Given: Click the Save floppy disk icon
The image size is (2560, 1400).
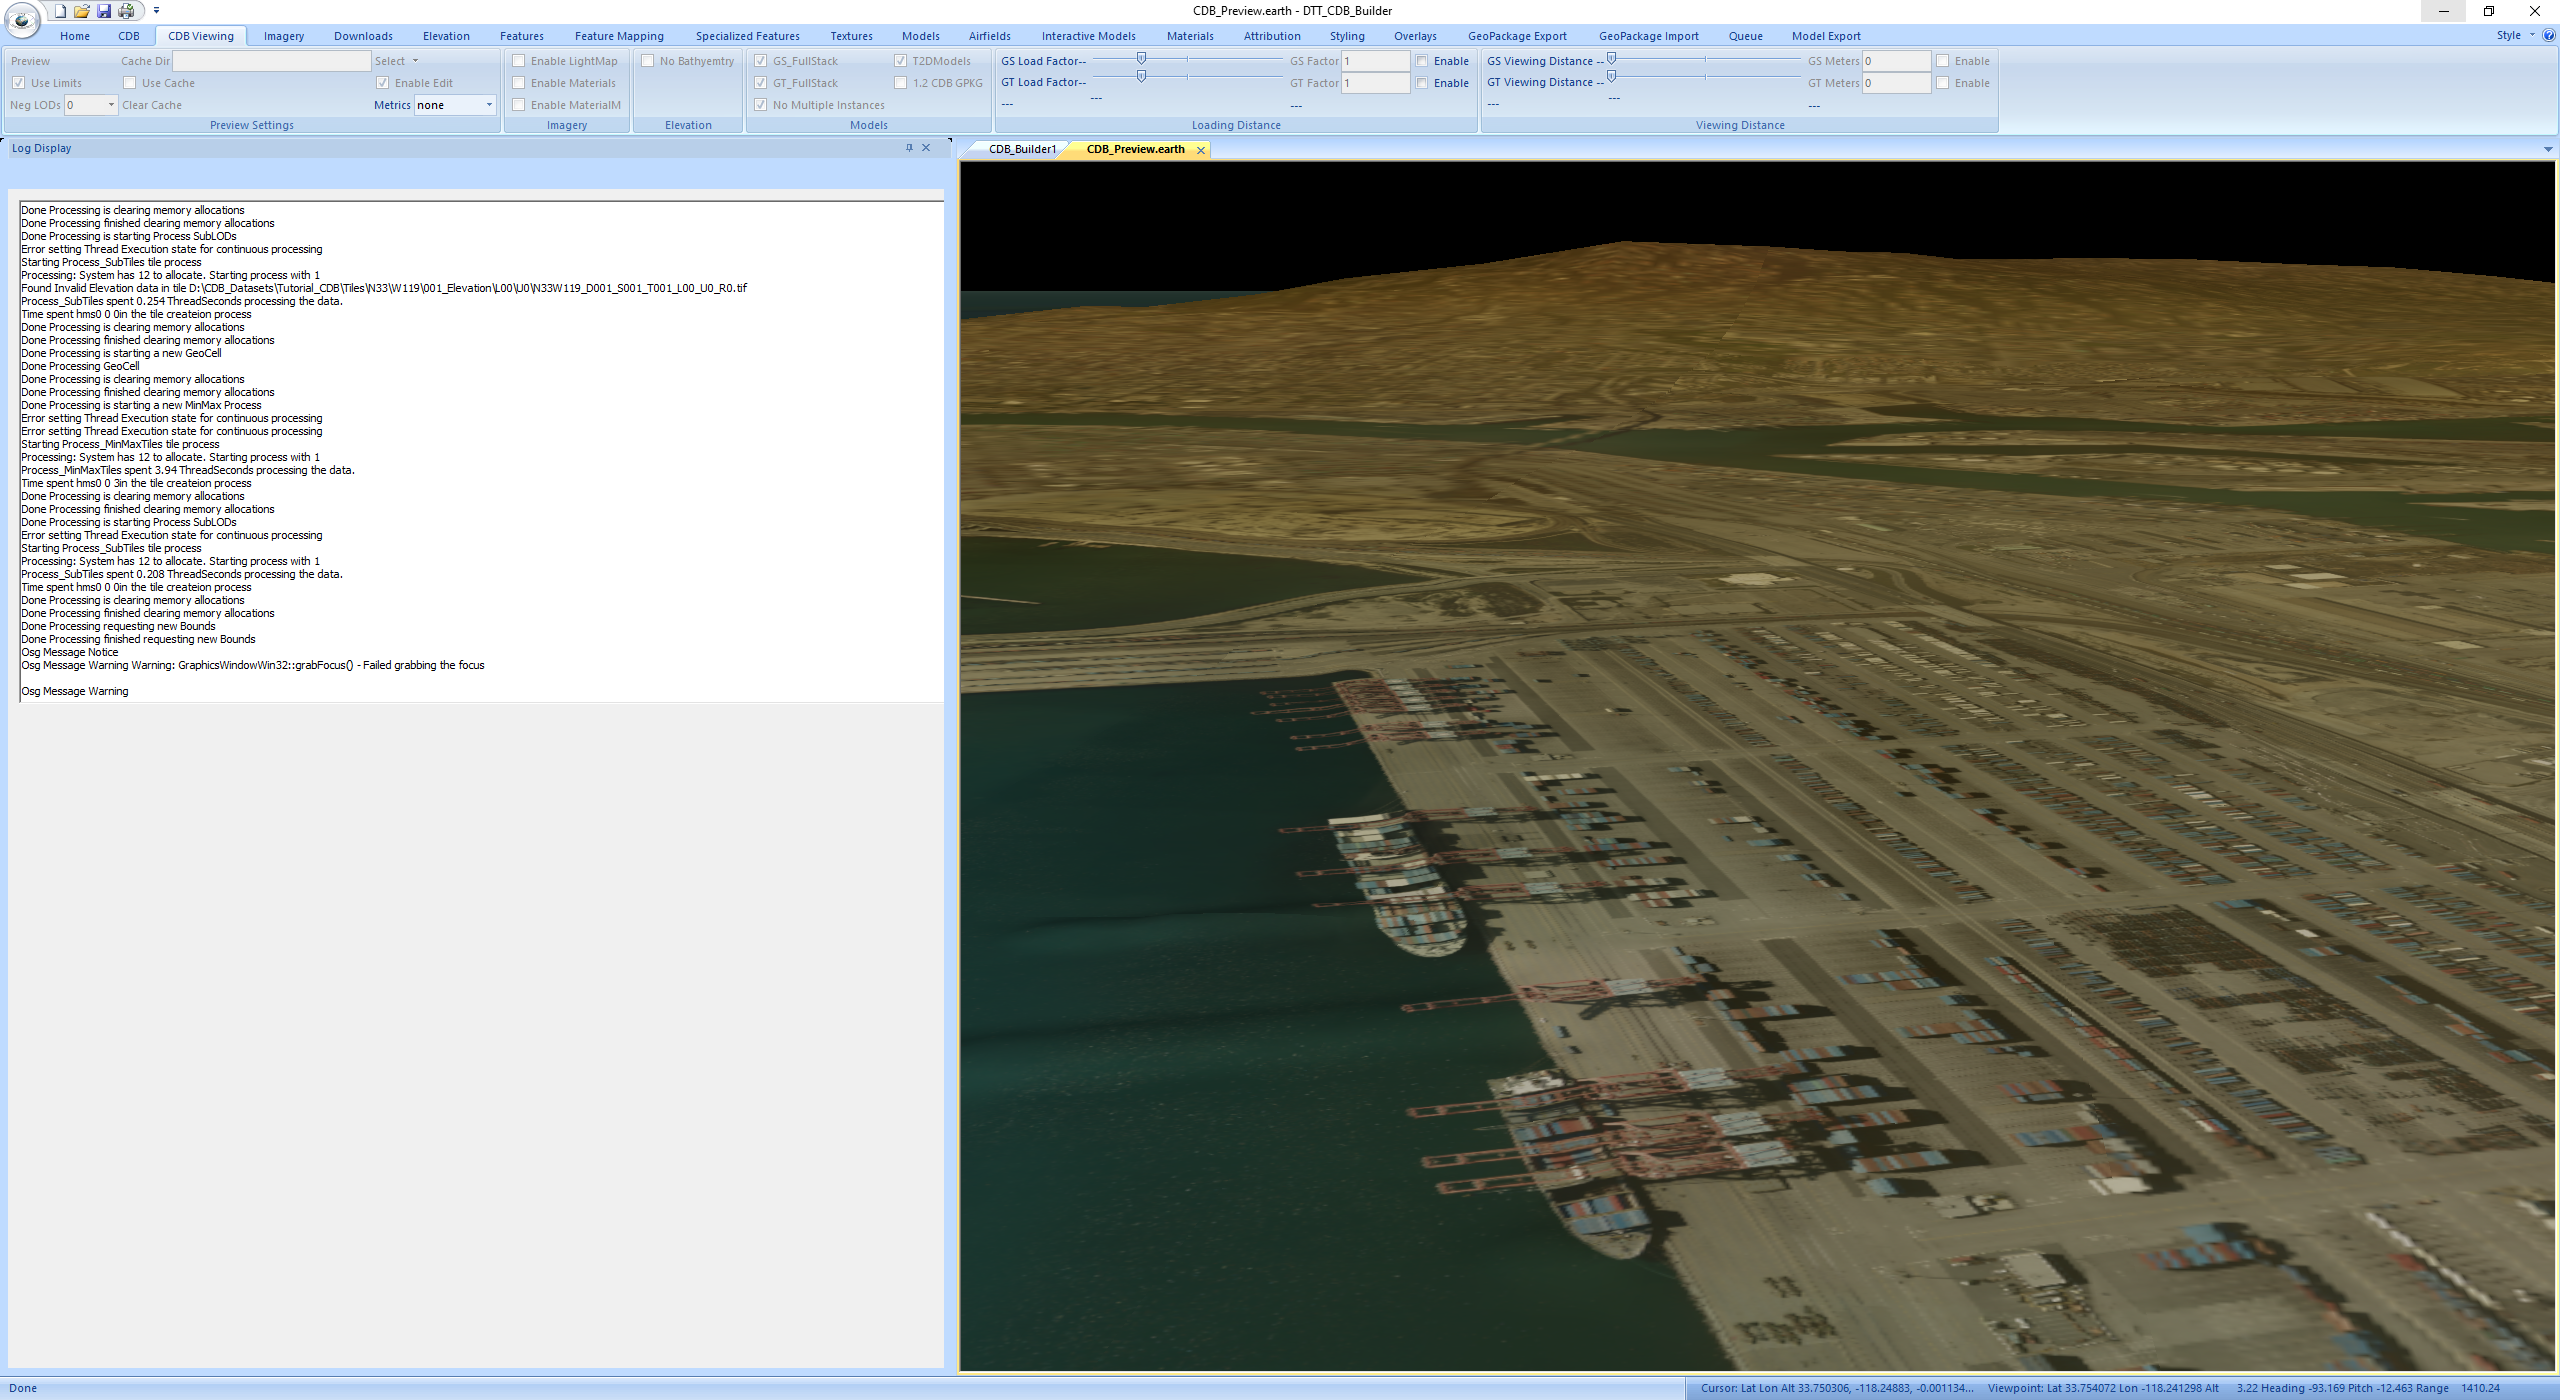Looking at the screenshot, I should 104,11.
